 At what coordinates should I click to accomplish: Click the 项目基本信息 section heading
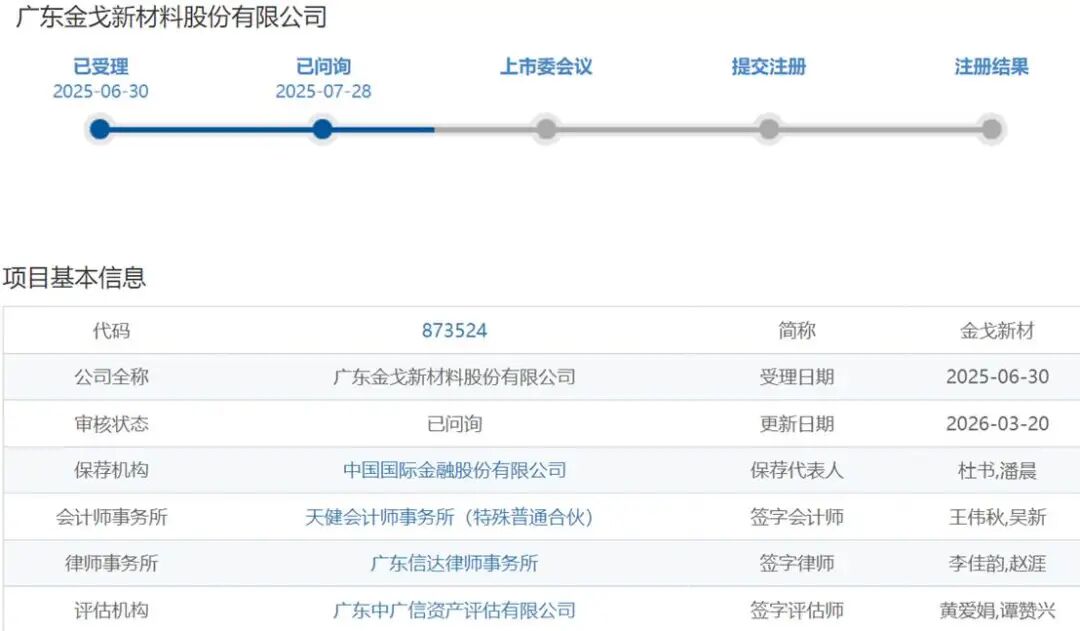[74, 278]
